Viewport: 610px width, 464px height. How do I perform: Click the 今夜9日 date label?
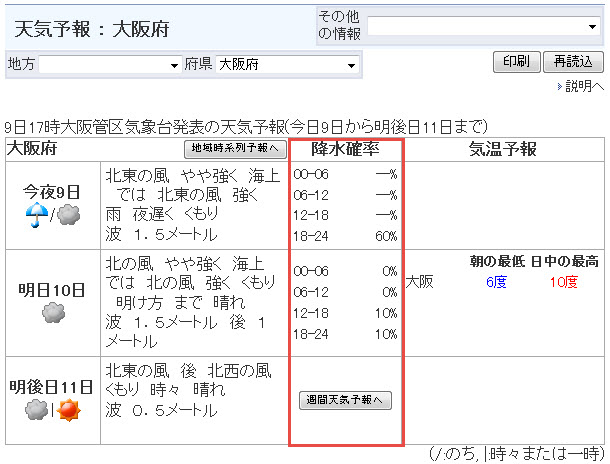(53, 191)
